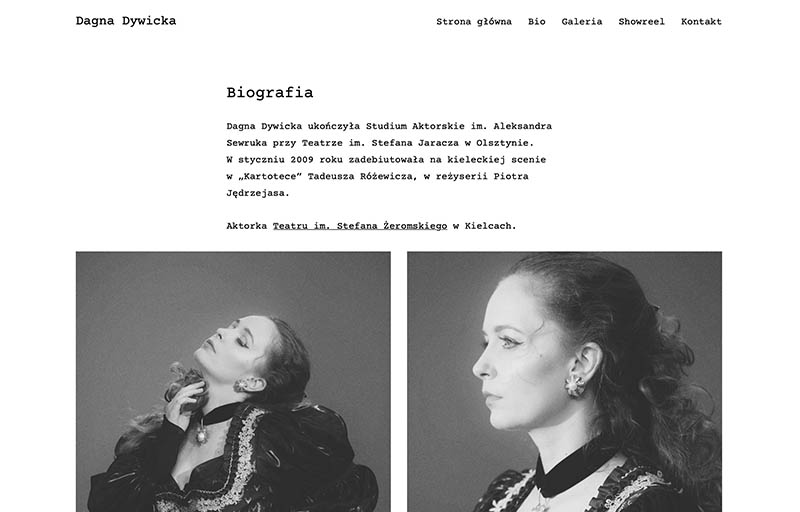Open the Kontakt page
Image resolution: width=800 pixels, height=512 pixels.
coord(701,21)
